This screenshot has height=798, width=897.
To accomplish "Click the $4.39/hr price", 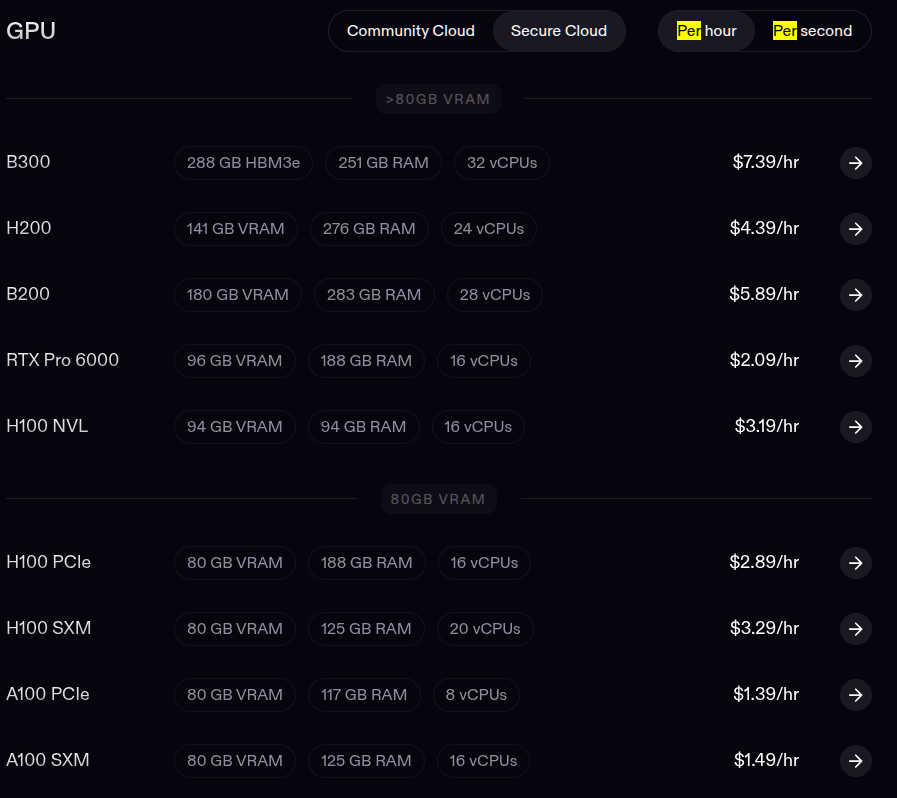I will coord(764,228).
